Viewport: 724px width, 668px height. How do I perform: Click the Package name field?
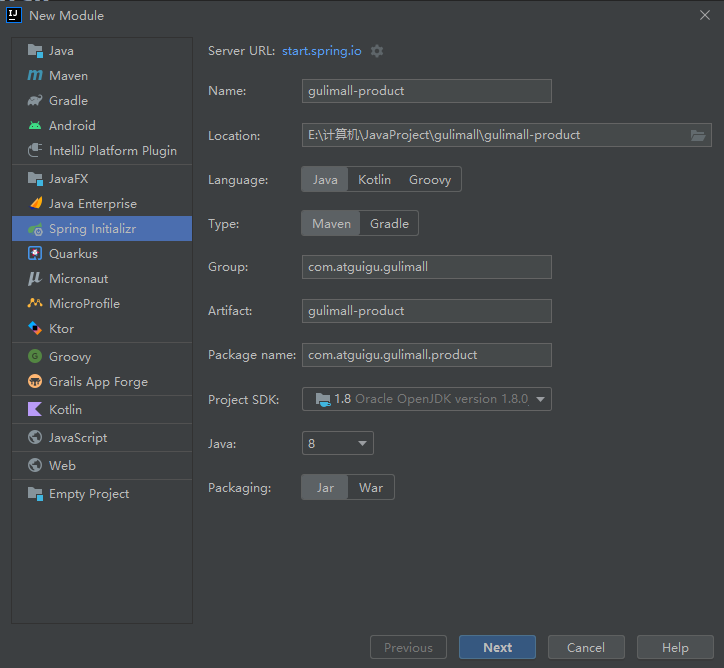click(427, 355)
